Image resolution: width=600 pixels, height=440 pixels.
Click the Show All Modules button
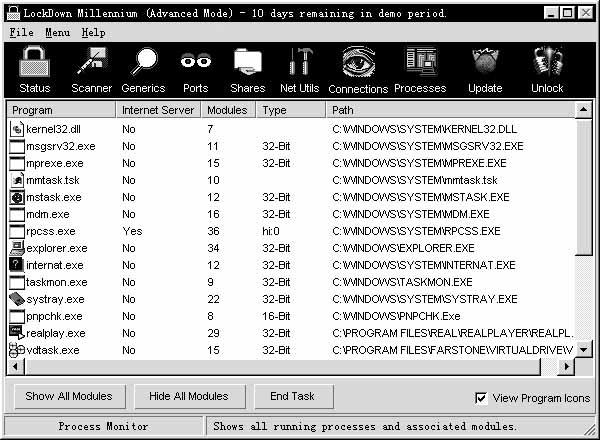click(69, 396)
